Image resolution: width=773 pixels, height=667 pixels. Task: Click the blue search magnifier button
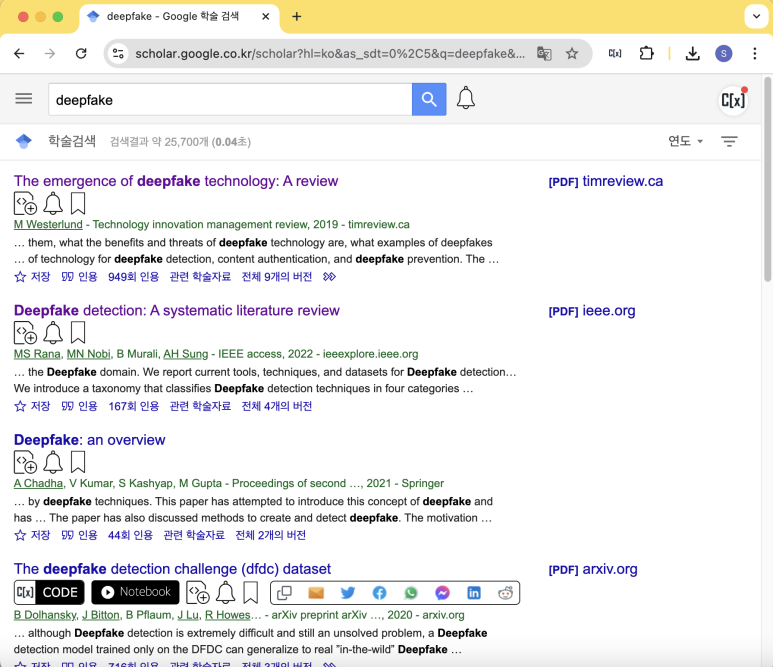[x=429, y=100]
